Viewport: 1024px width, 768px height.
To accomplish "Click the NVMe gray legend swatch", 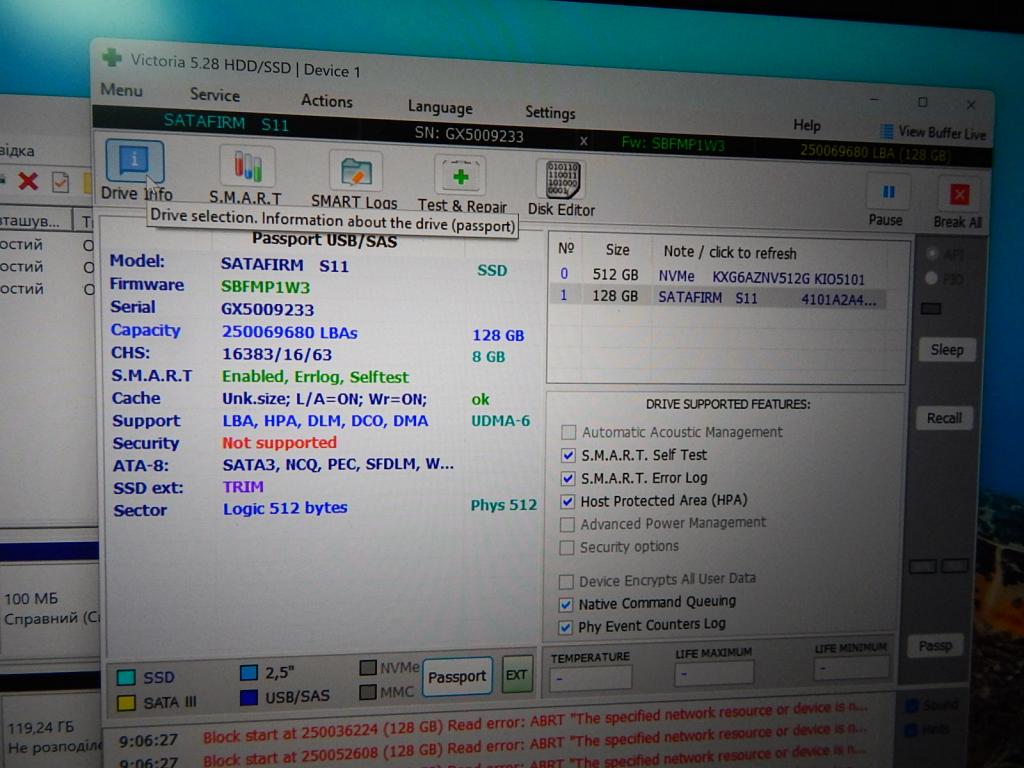I will [368, 667].
